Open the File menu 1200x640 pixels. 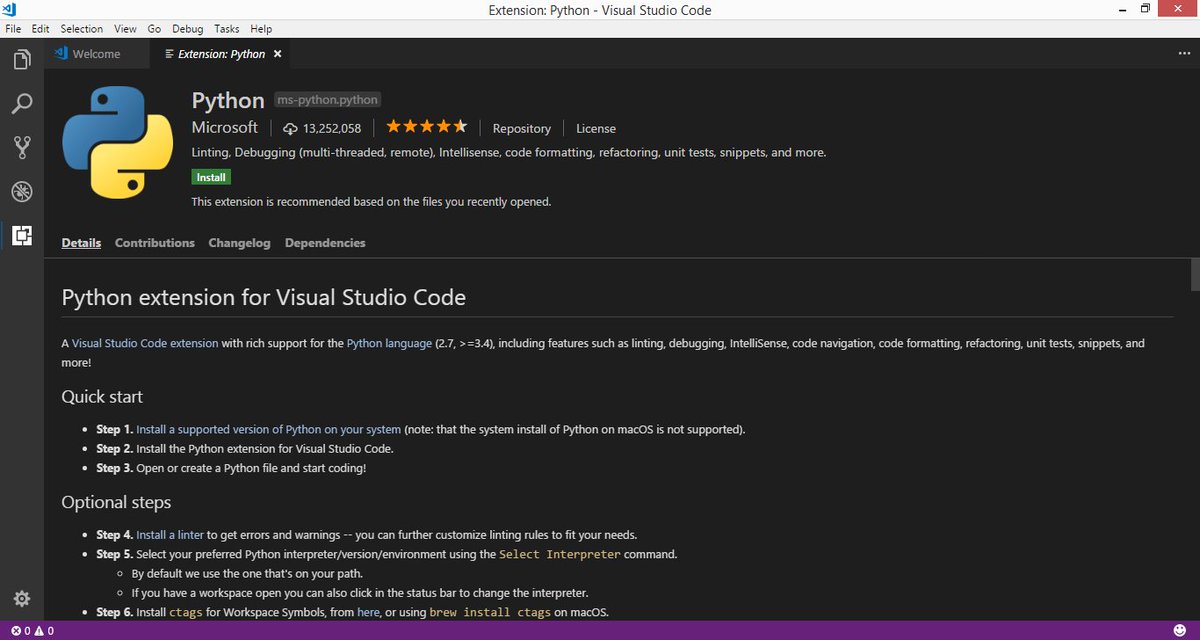coord(13,29)
